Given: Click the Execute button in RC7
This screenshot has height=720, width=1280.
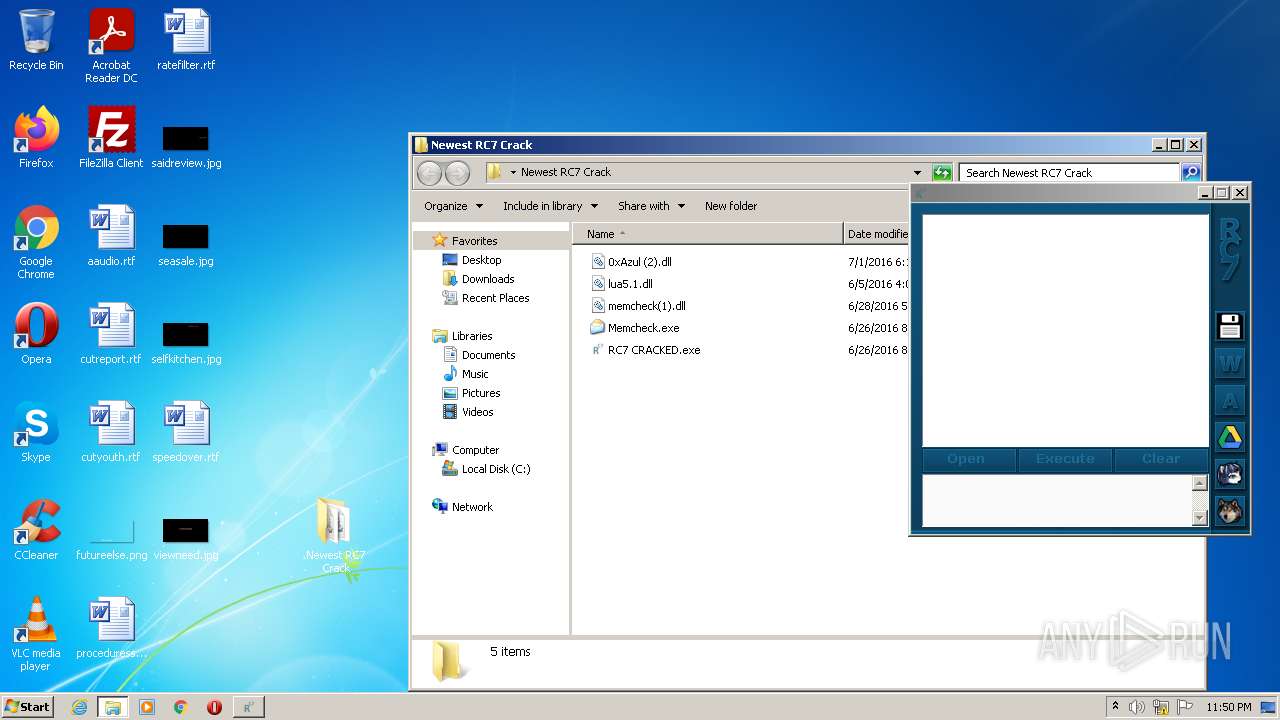Looking at the screenshot, I should 1065,459.
